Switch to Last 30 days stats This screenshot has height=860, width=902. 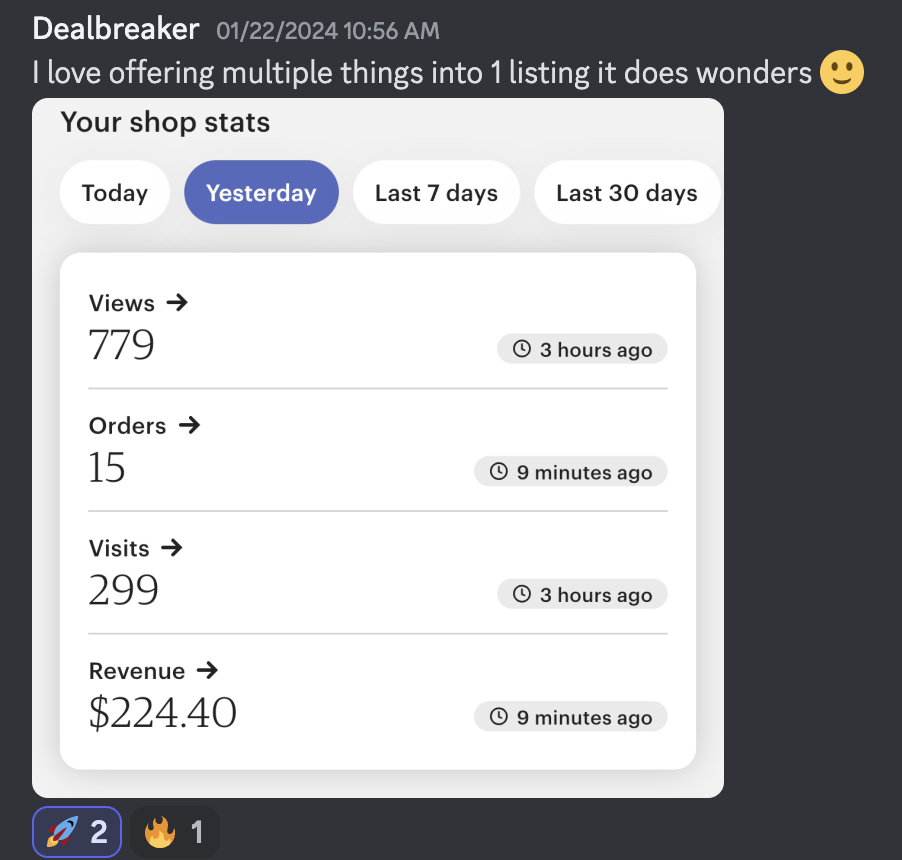click(x=627, y=192)
